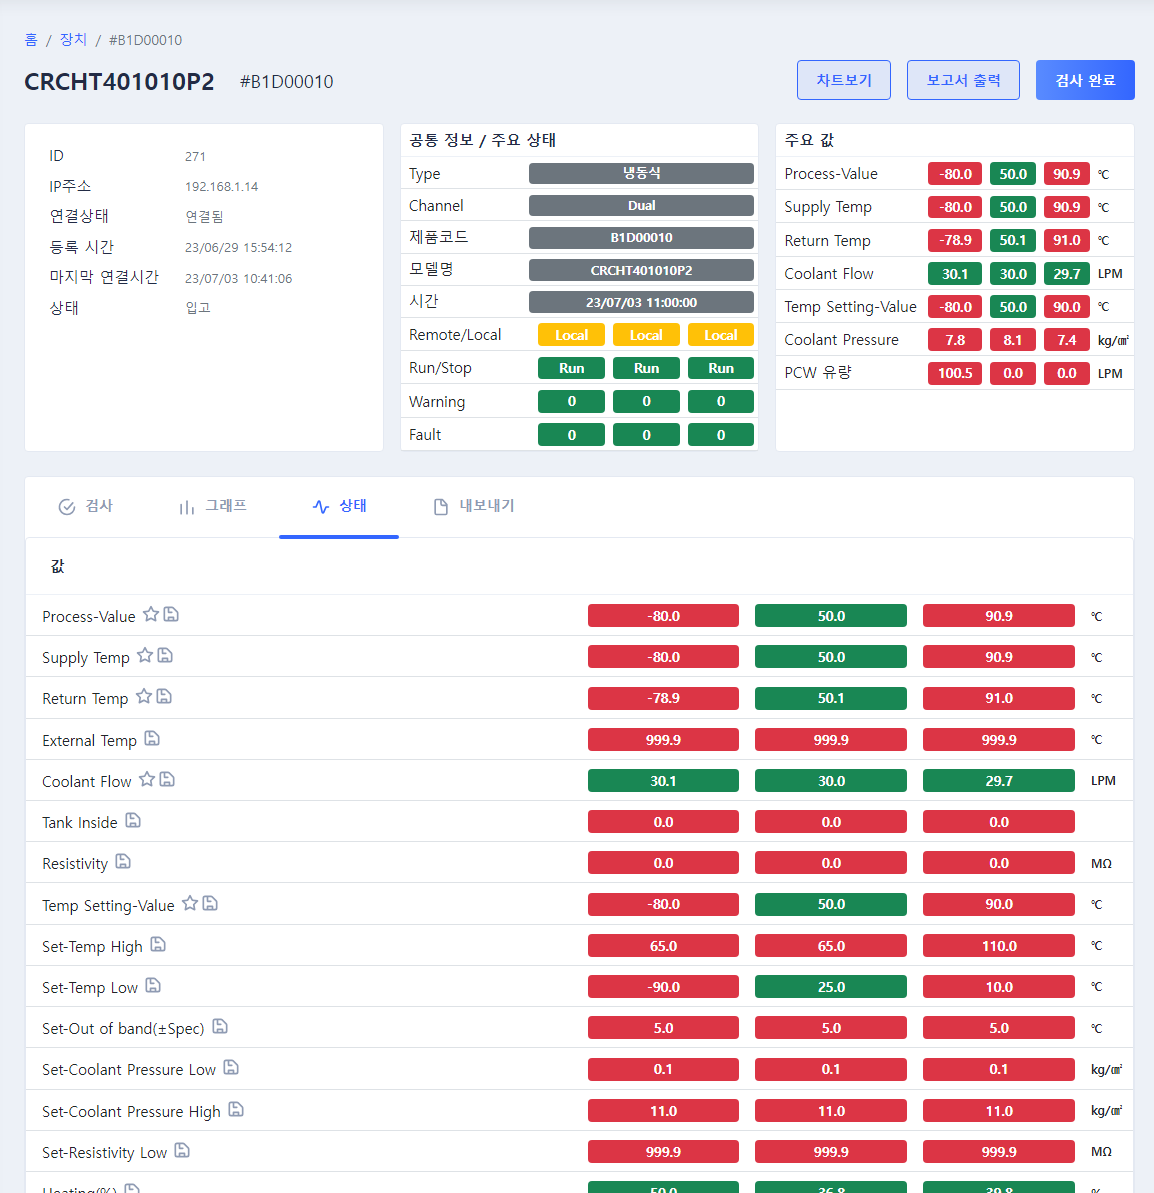Click the 차트보기 button
The width and height of the screenshot is (1154, 1193).
[844, 80]
